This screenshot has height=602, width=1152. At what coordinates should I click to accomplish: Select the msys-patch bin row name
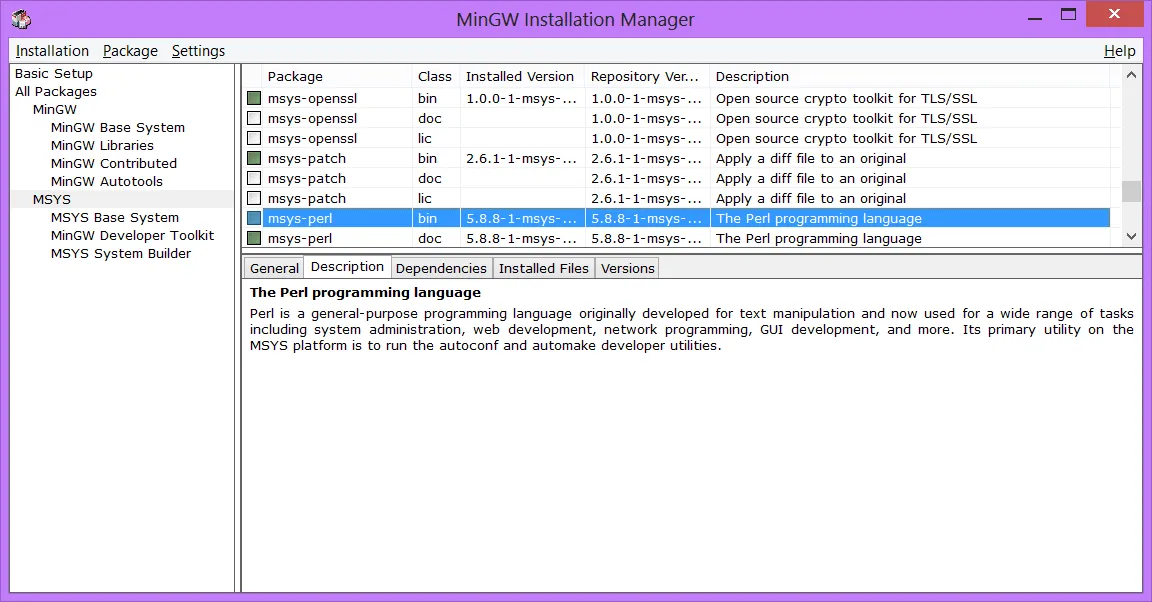[306, 158]
